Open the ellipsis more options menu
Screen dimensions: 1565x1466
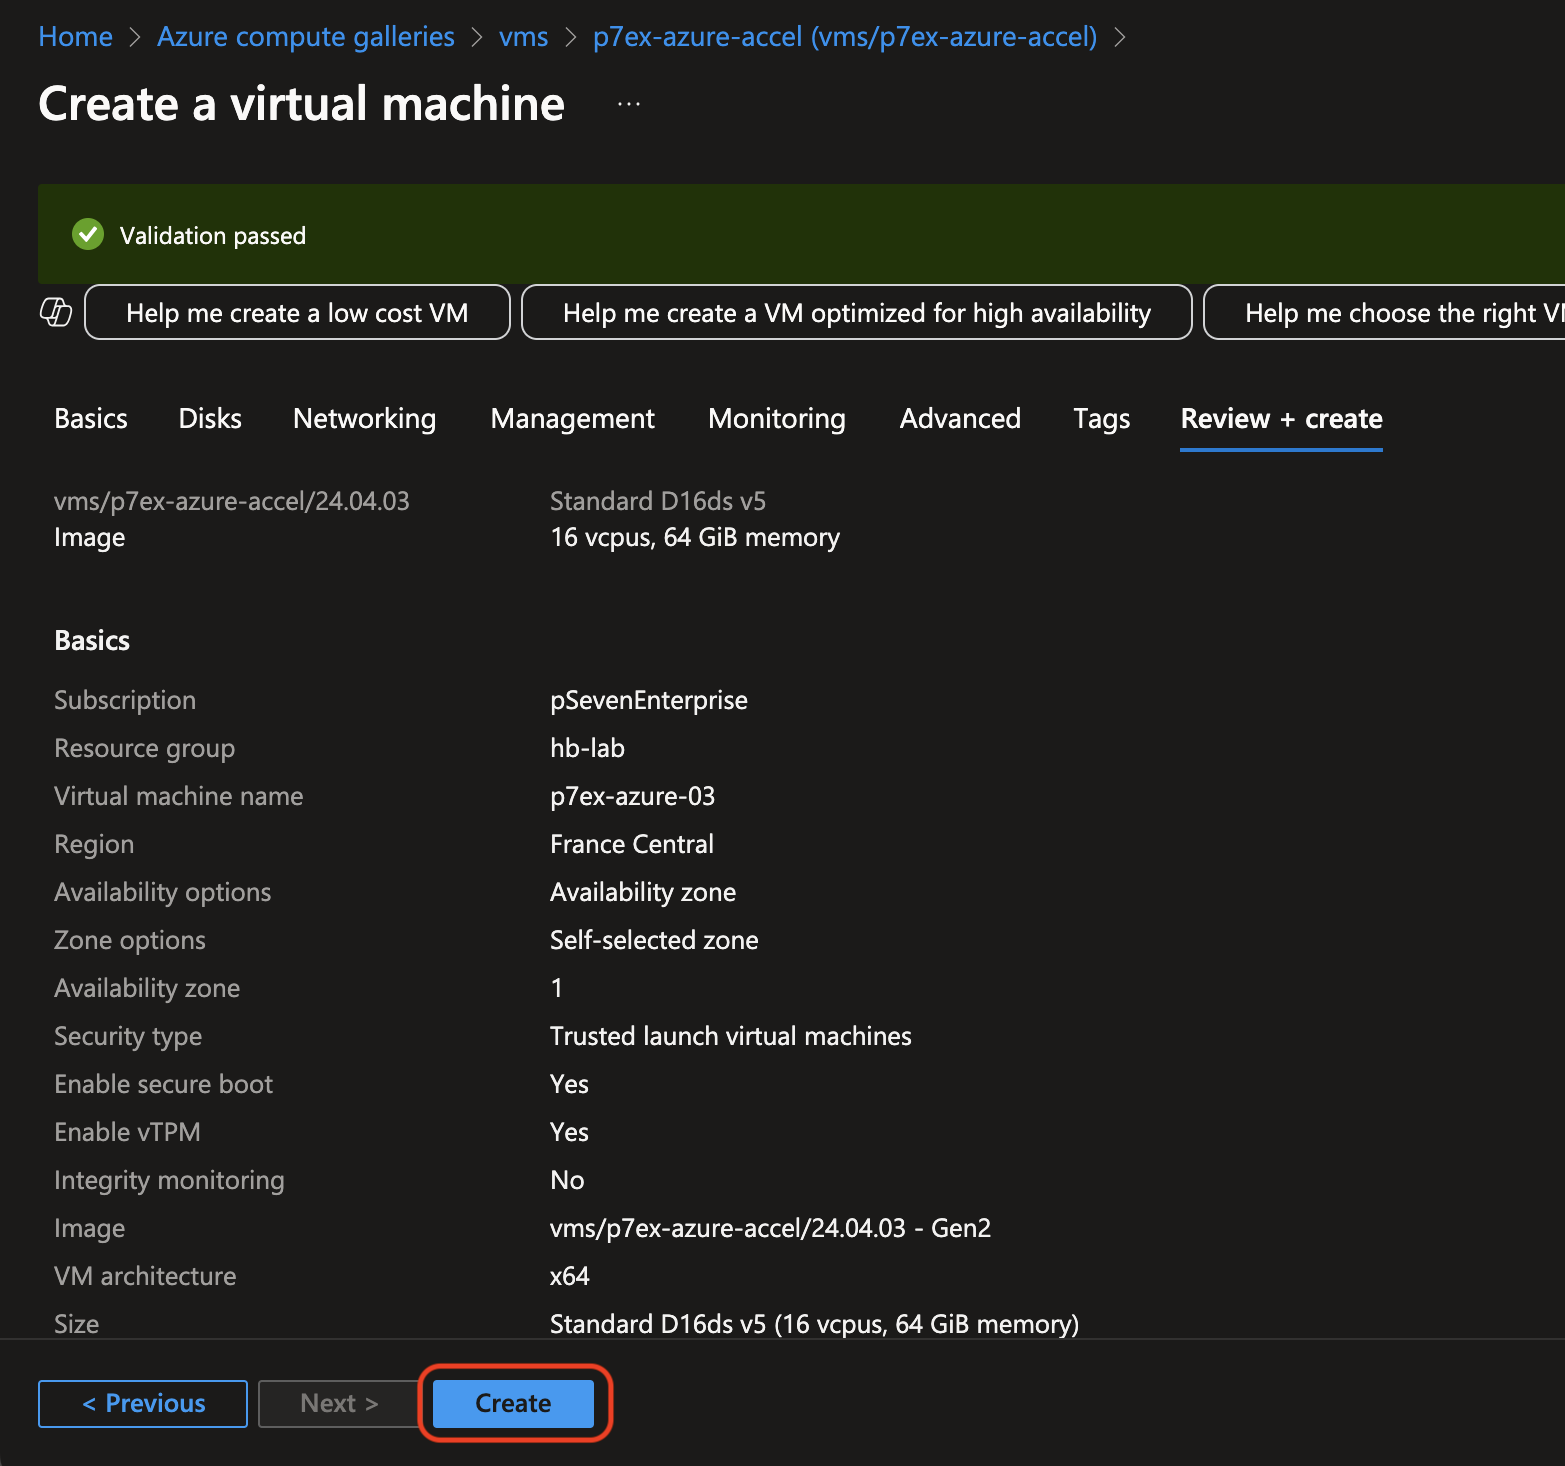(x=628, y=104)
